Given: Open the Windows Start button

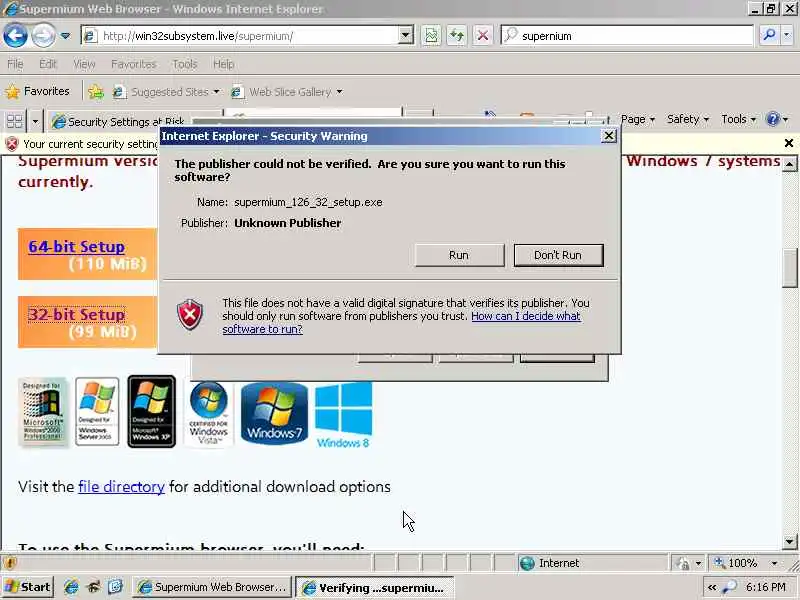Looking at the screenshot, I should click(28, 587).
